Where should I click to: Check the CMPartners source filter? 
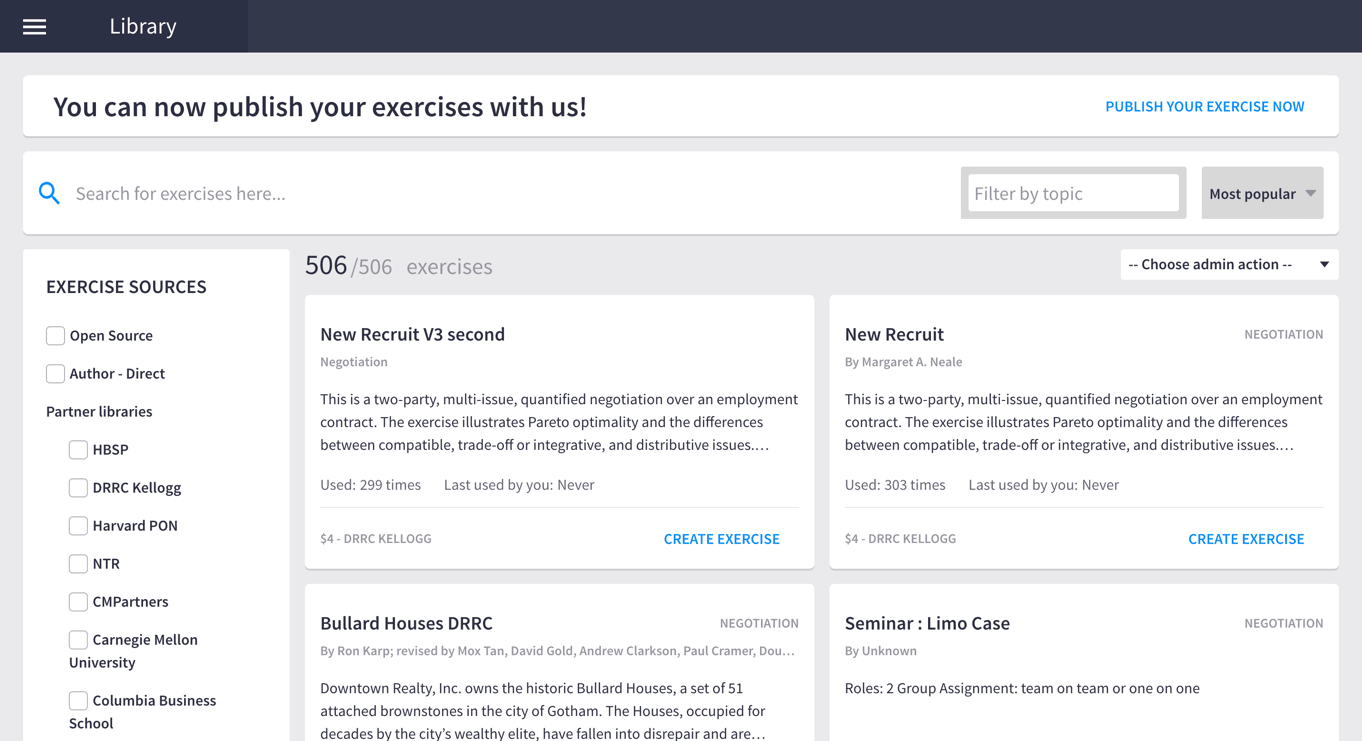coord(78,601)
